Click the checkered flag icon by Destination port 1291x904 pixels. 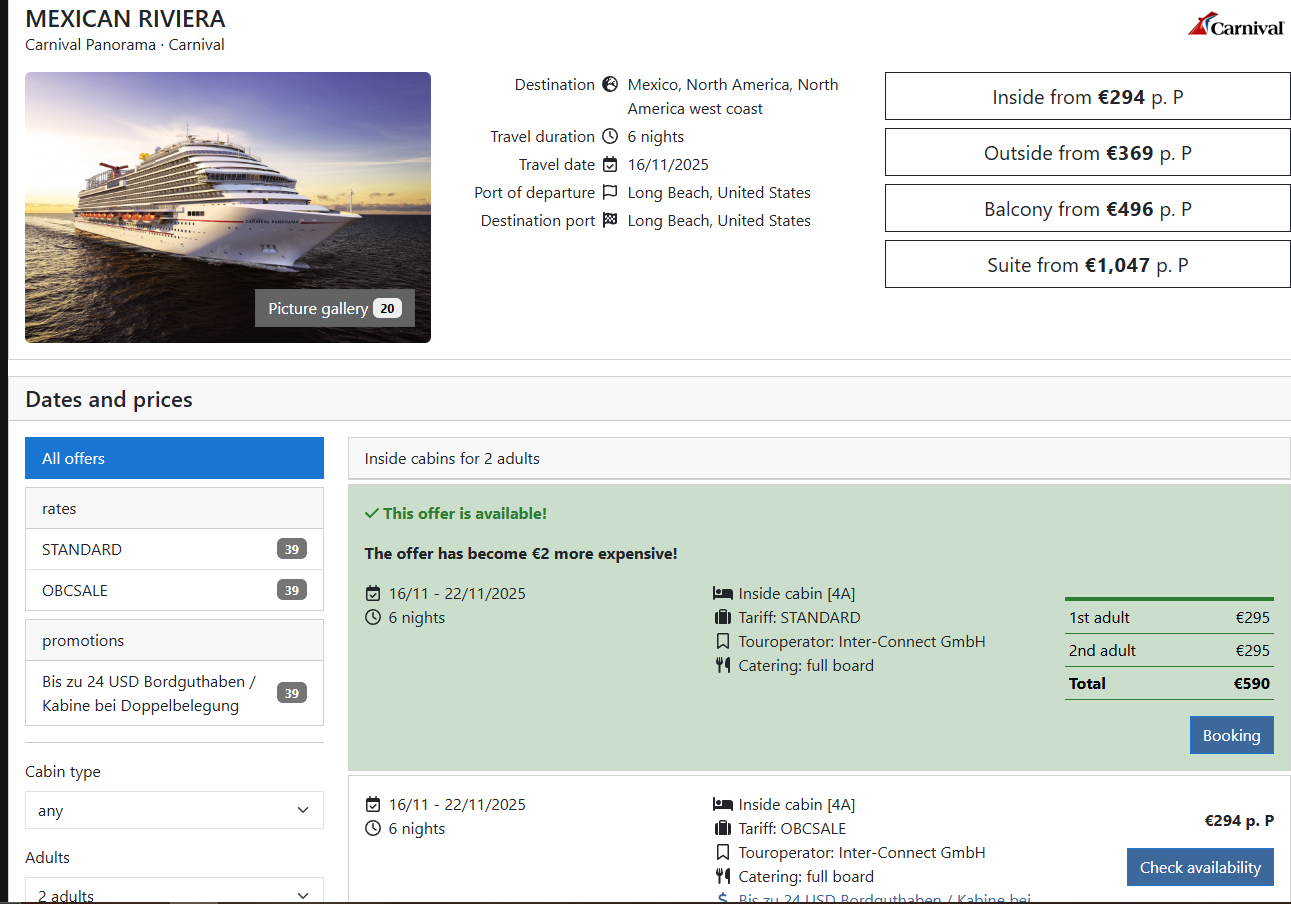click(611, 221)
